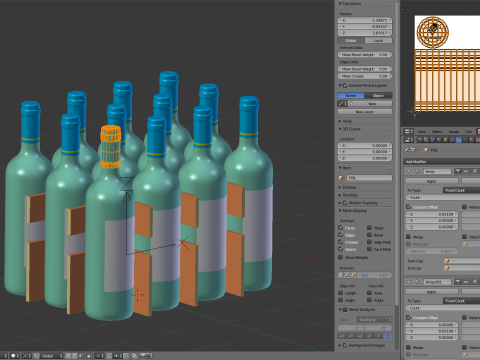Expand the Shading panel
This screenshot has height=360, width=480.
[340, 195]
